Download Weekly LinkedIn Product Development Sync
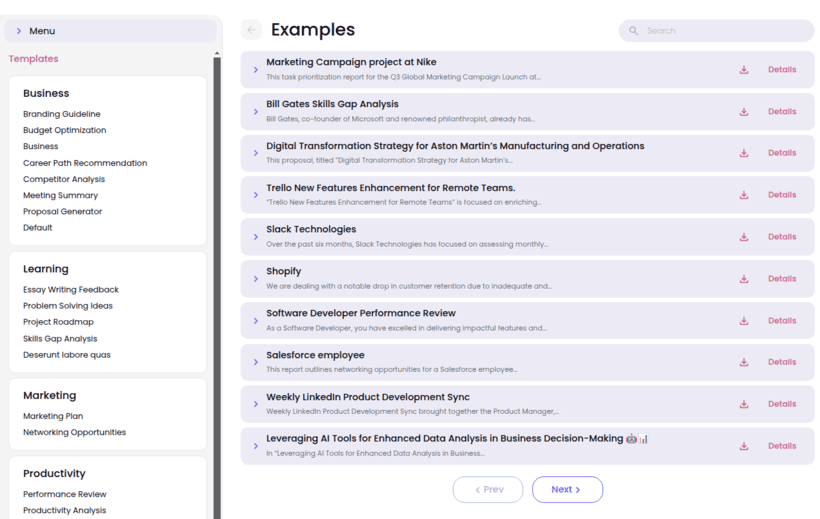Screen dimensions: 820x519 743,405
